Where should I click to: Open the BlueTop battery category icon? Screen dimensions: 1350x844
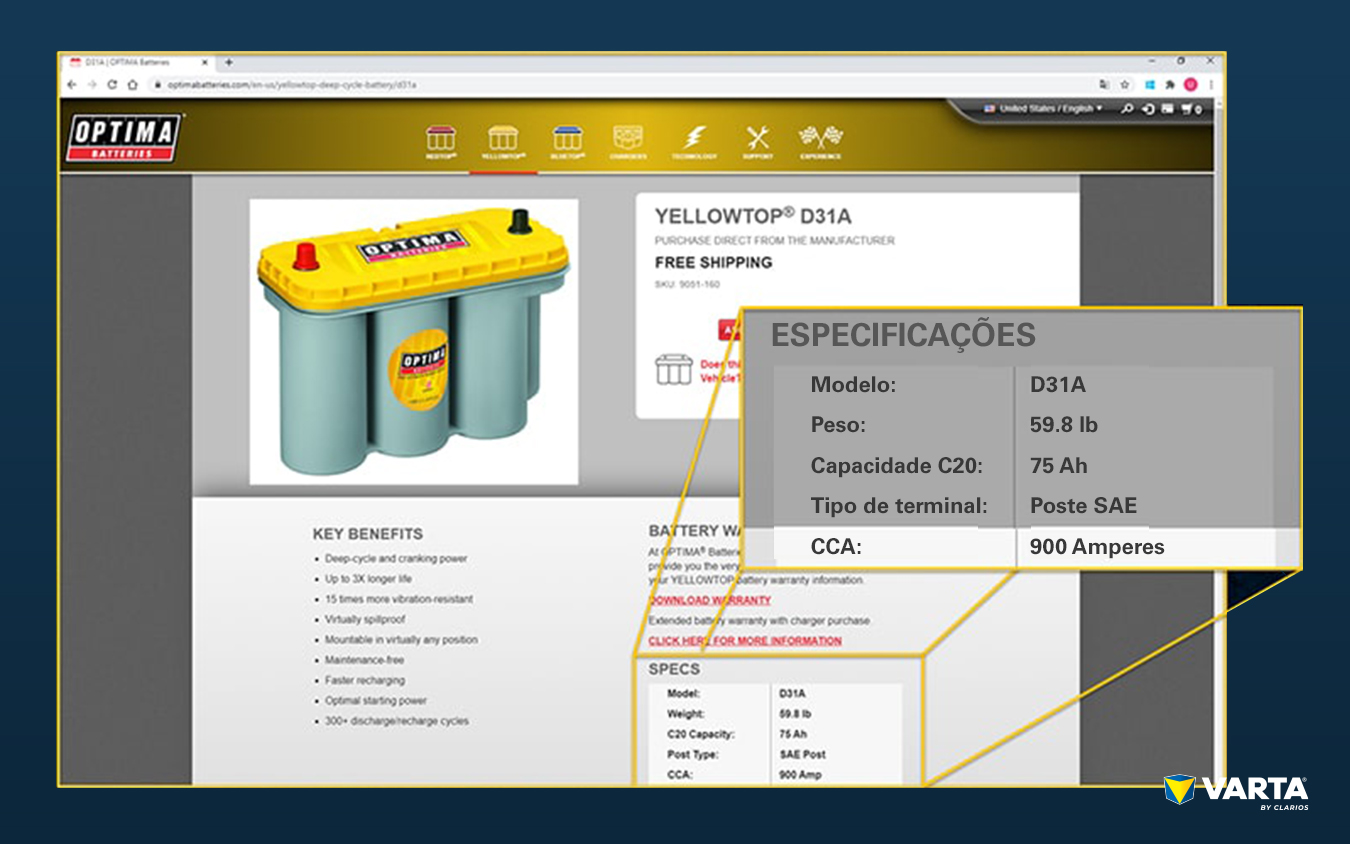coord(567,141)
